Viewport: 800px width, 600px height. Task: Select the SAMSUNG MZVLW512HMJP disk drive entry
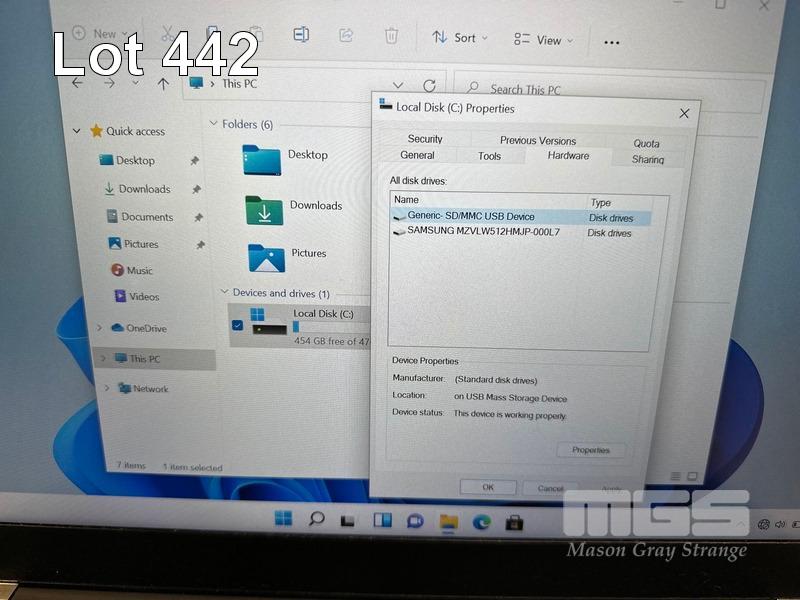point(483,232)
